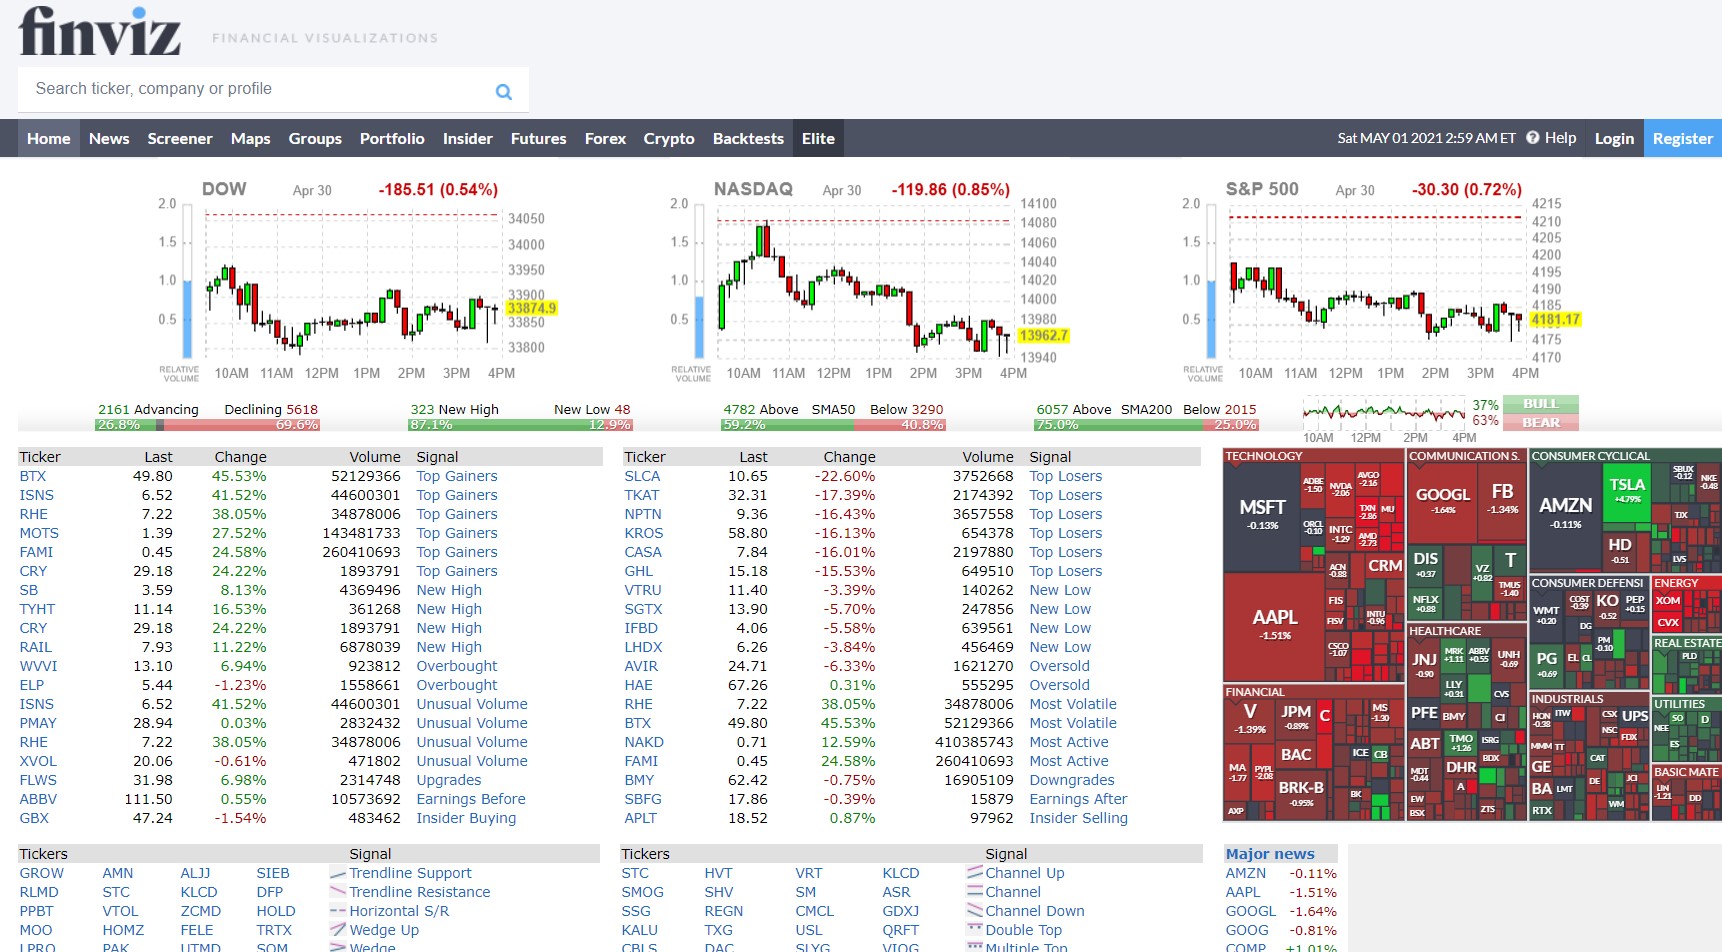Open the Crypto tab
Viewport: 1722px width, 952px height.
pyautogui.click(x=669, y=138)
